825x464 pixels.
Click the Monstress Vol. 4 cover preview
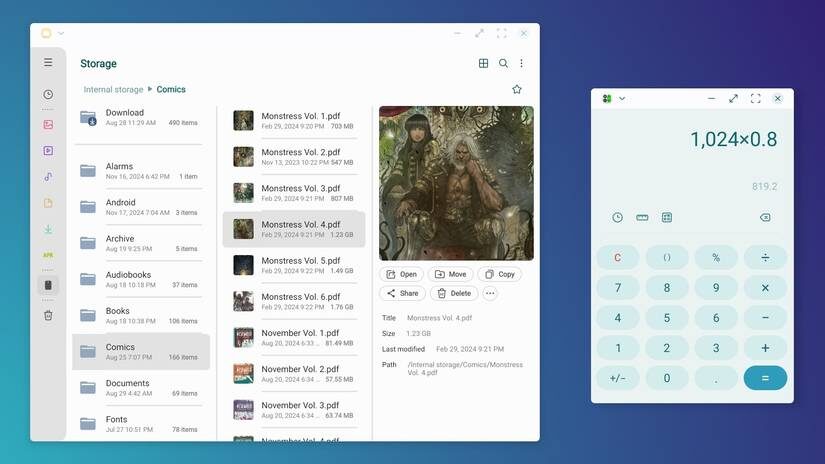[x=456, y=183]
